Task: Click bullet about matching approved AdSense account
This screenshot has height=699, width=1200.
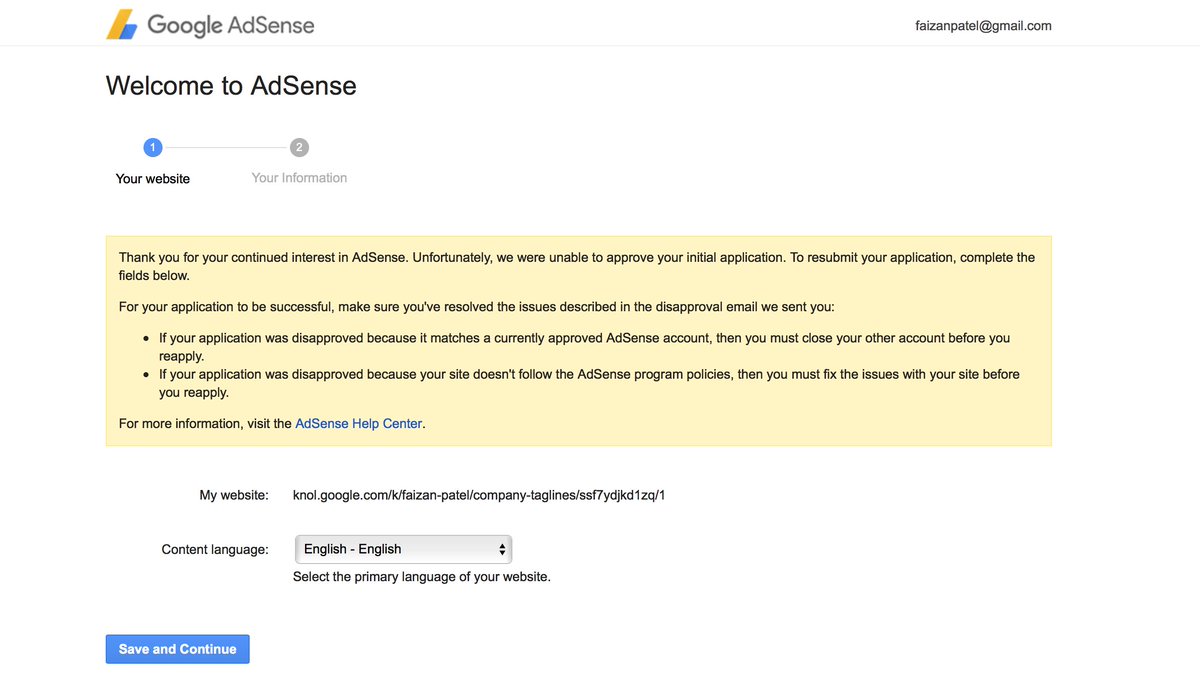Action: (584, 347)
